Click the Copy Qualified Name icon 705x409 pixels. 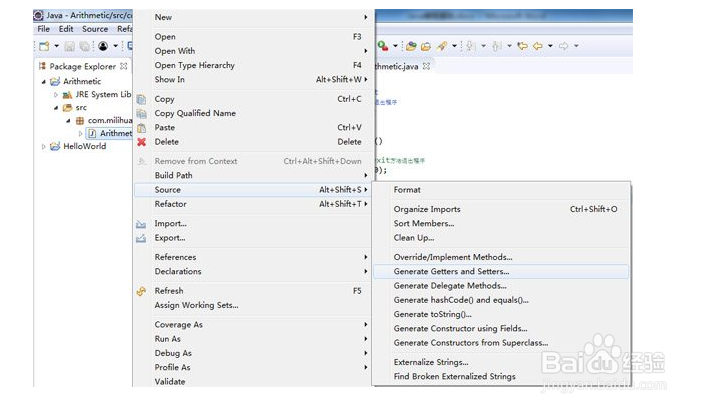[141, 114]
